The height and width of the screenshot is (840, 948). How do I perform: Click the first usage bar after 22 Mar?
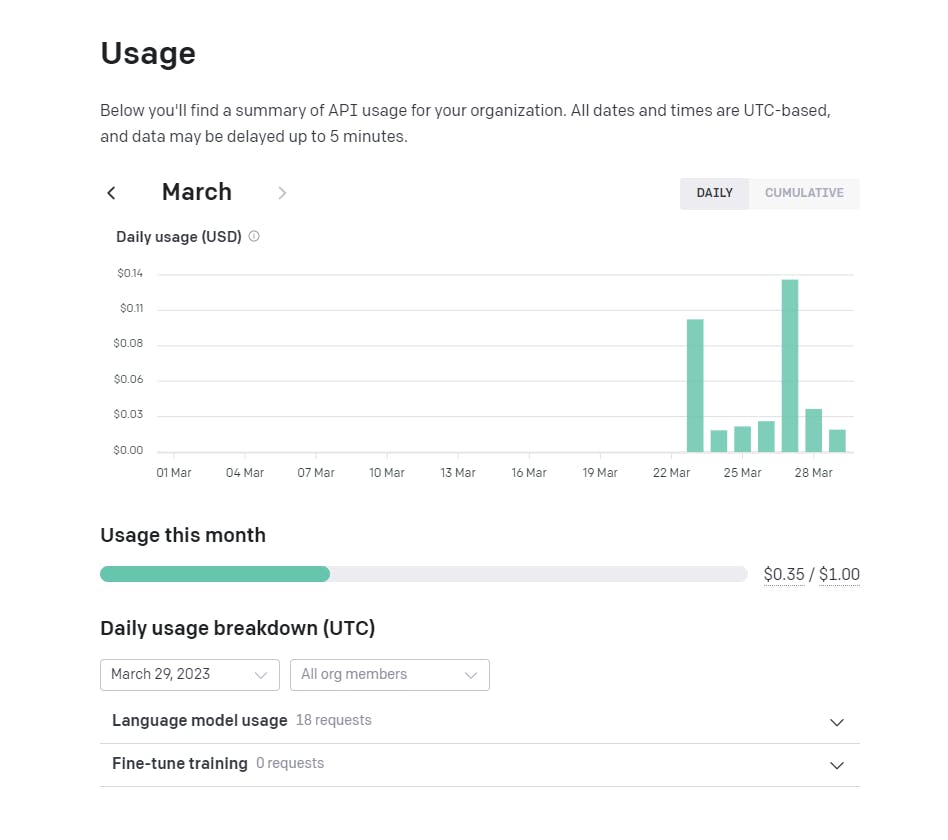[x=695, y=385]
